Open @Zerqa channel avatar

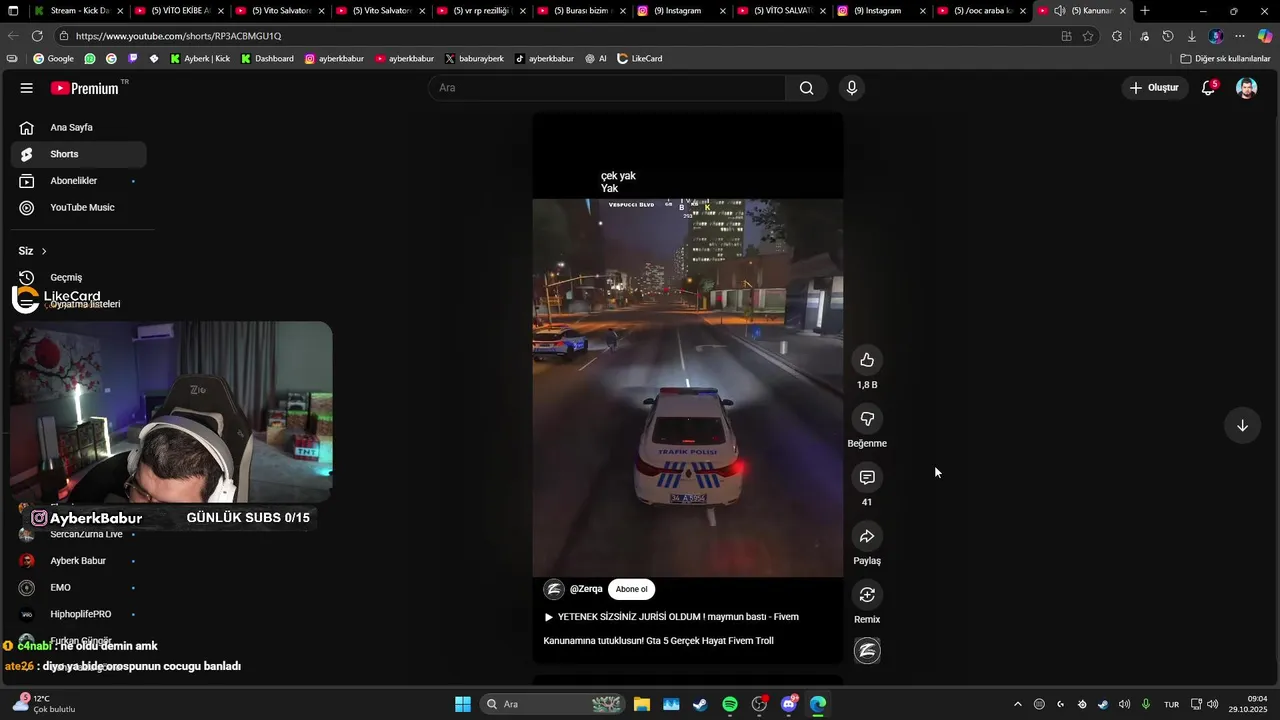click(554, 589)
